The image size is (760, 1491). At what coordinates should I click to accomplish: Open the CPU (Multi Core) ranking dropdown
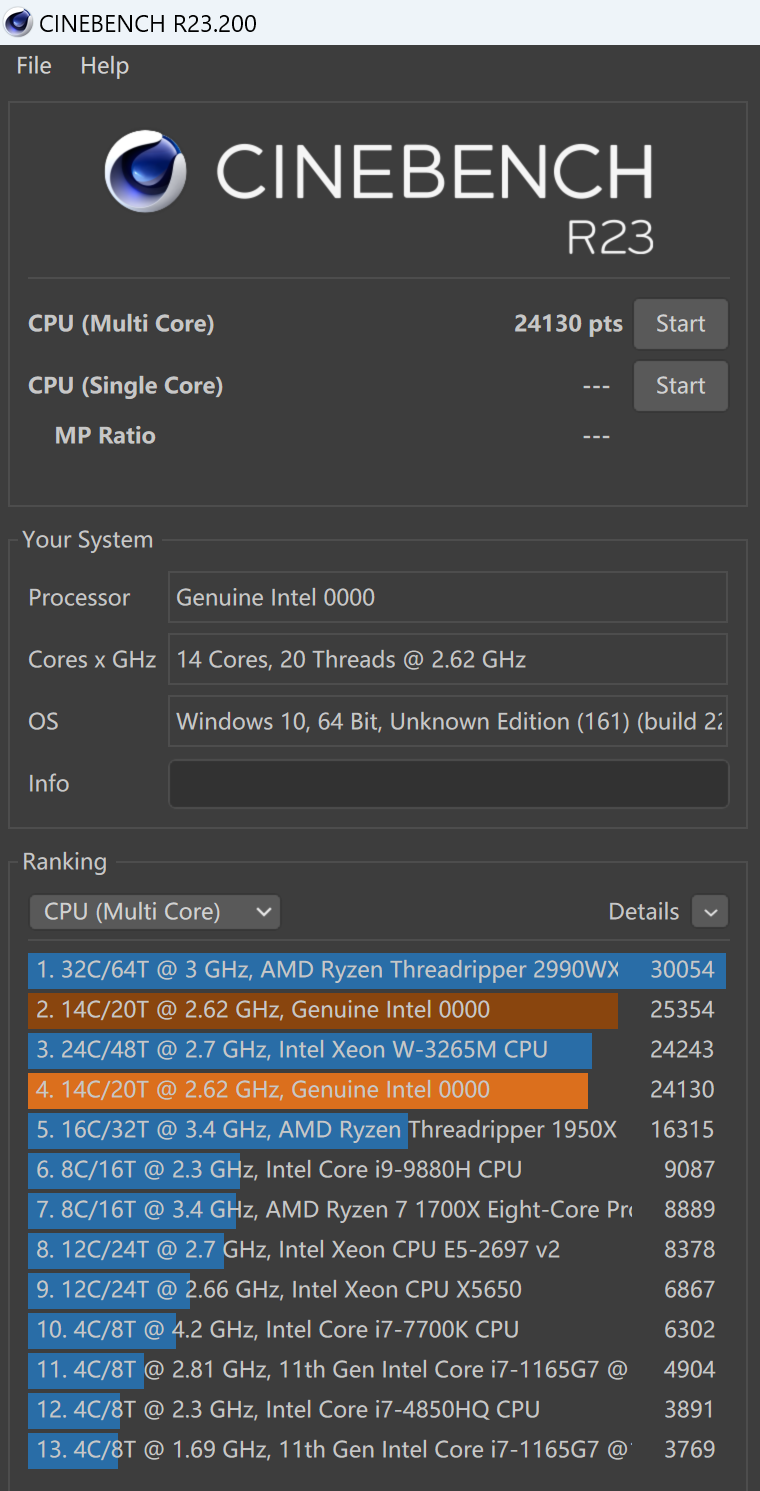(155, 912)
